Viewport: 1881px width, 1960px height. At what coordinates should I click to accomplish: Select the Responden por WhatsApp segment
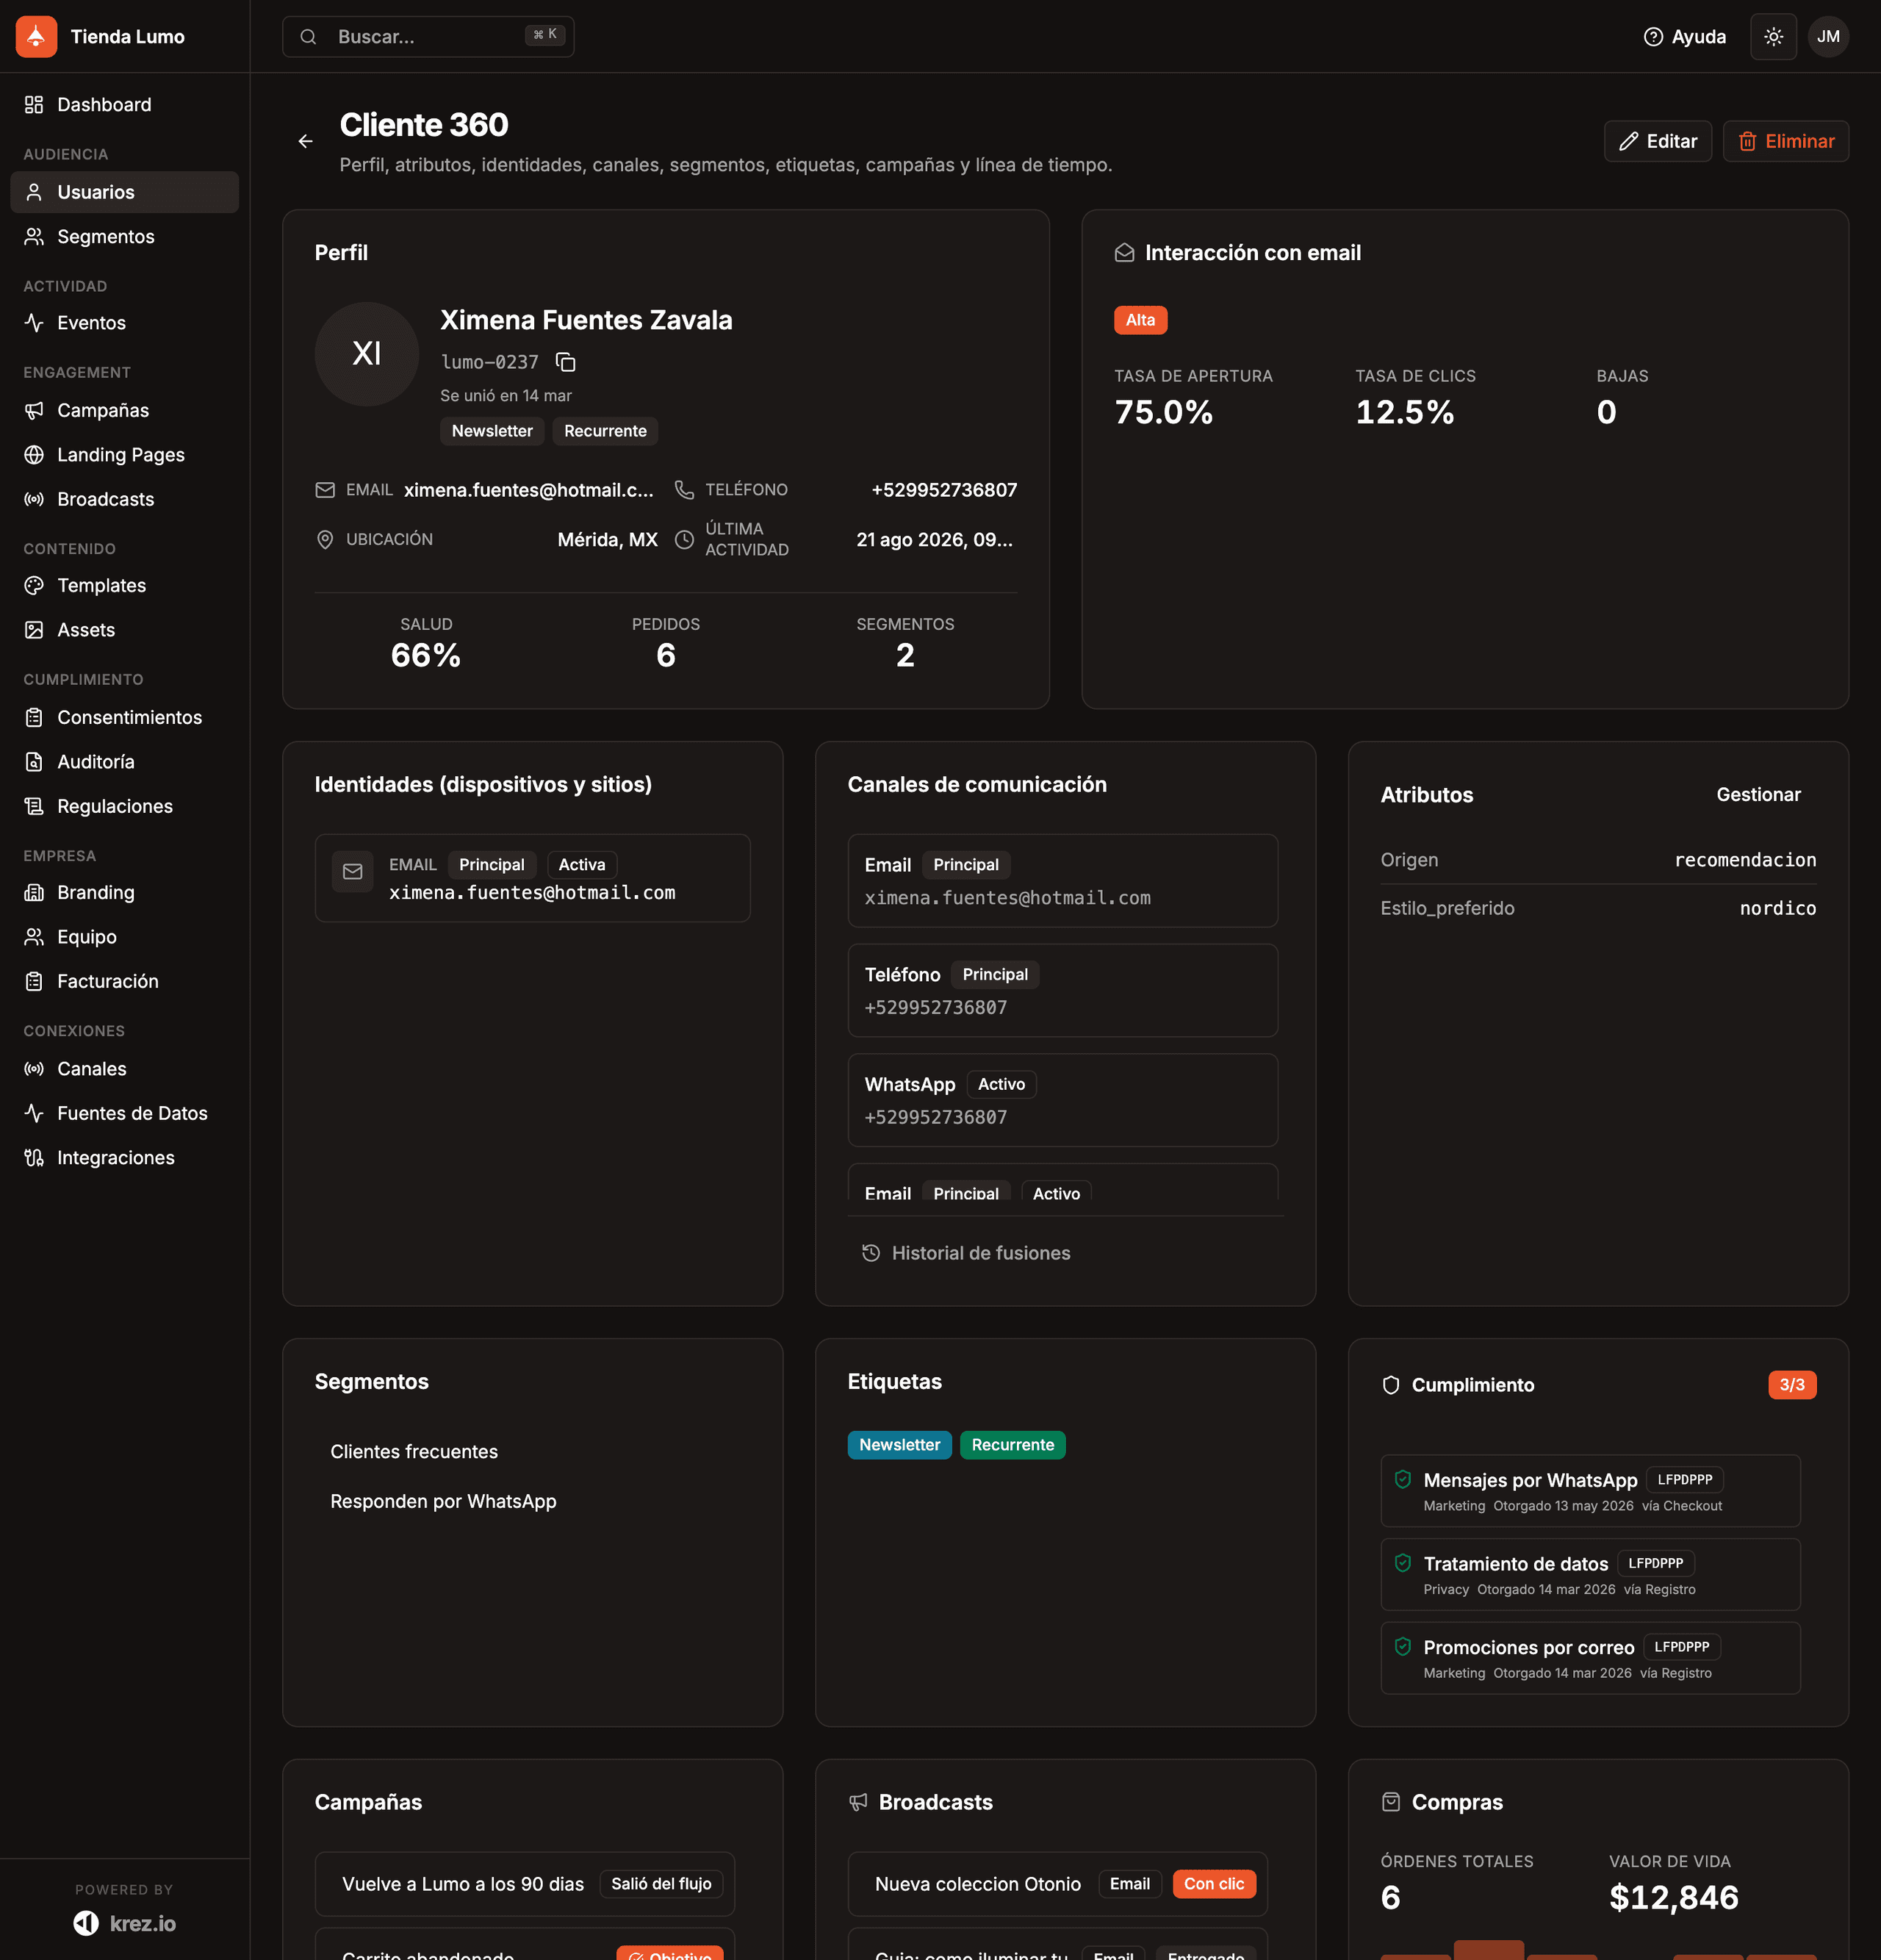443,1502
